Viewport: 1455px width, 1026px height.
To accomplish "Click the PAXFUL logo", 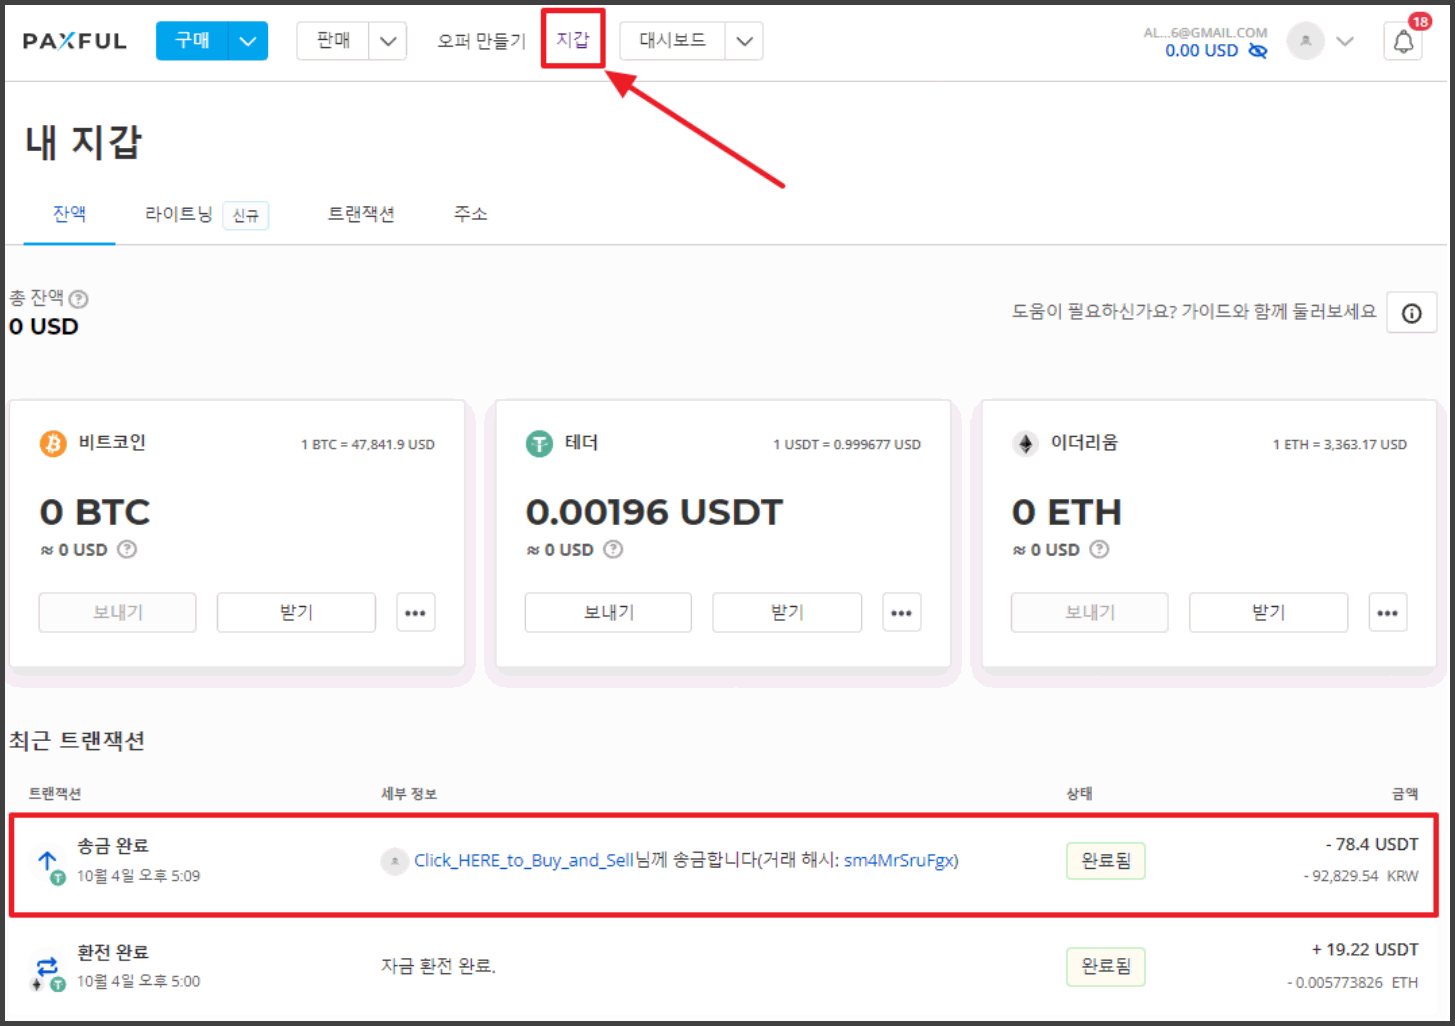I will (x=74, y=41).
